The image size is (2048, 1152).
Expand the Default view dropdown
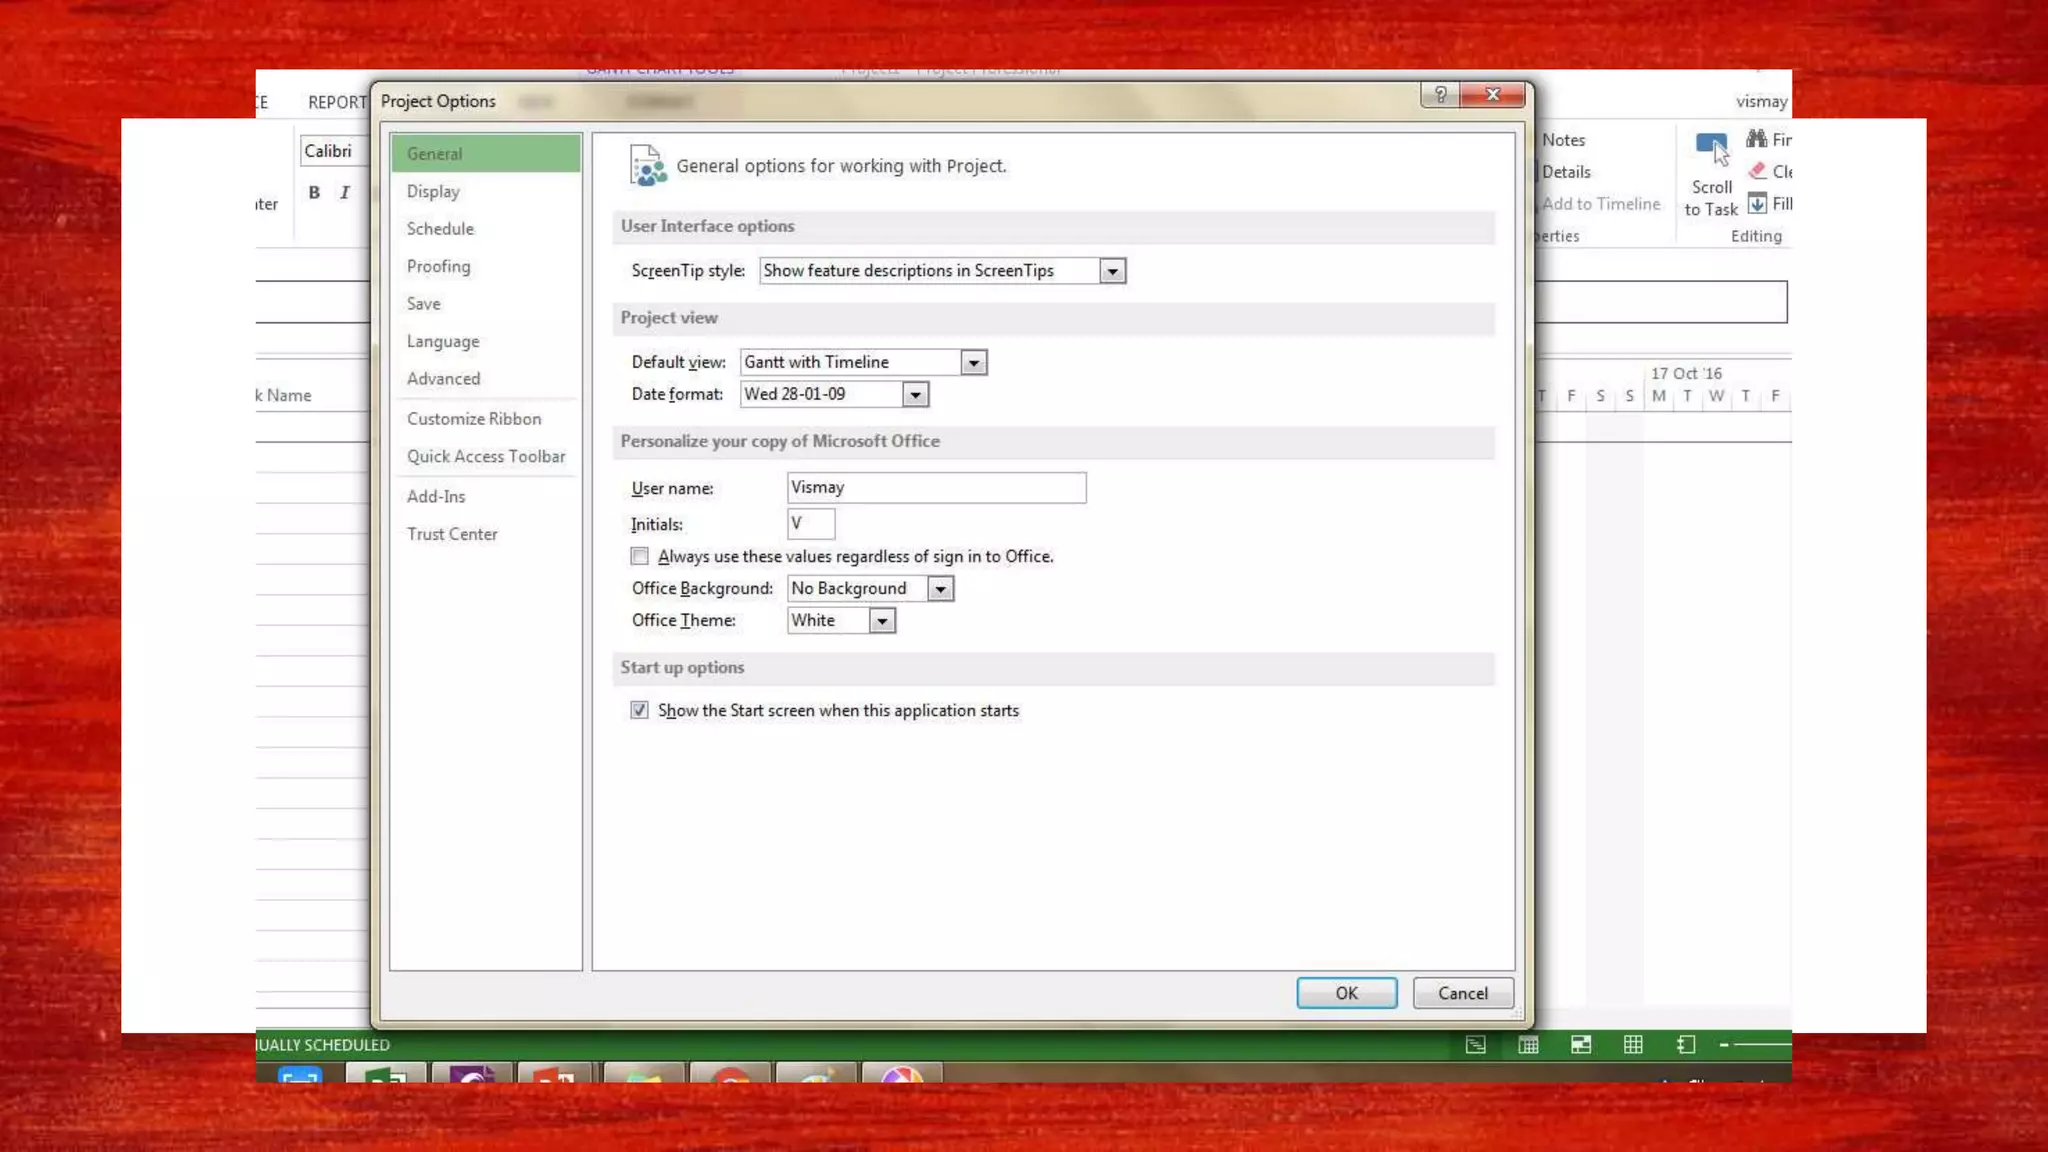click(x=973, y=363)
